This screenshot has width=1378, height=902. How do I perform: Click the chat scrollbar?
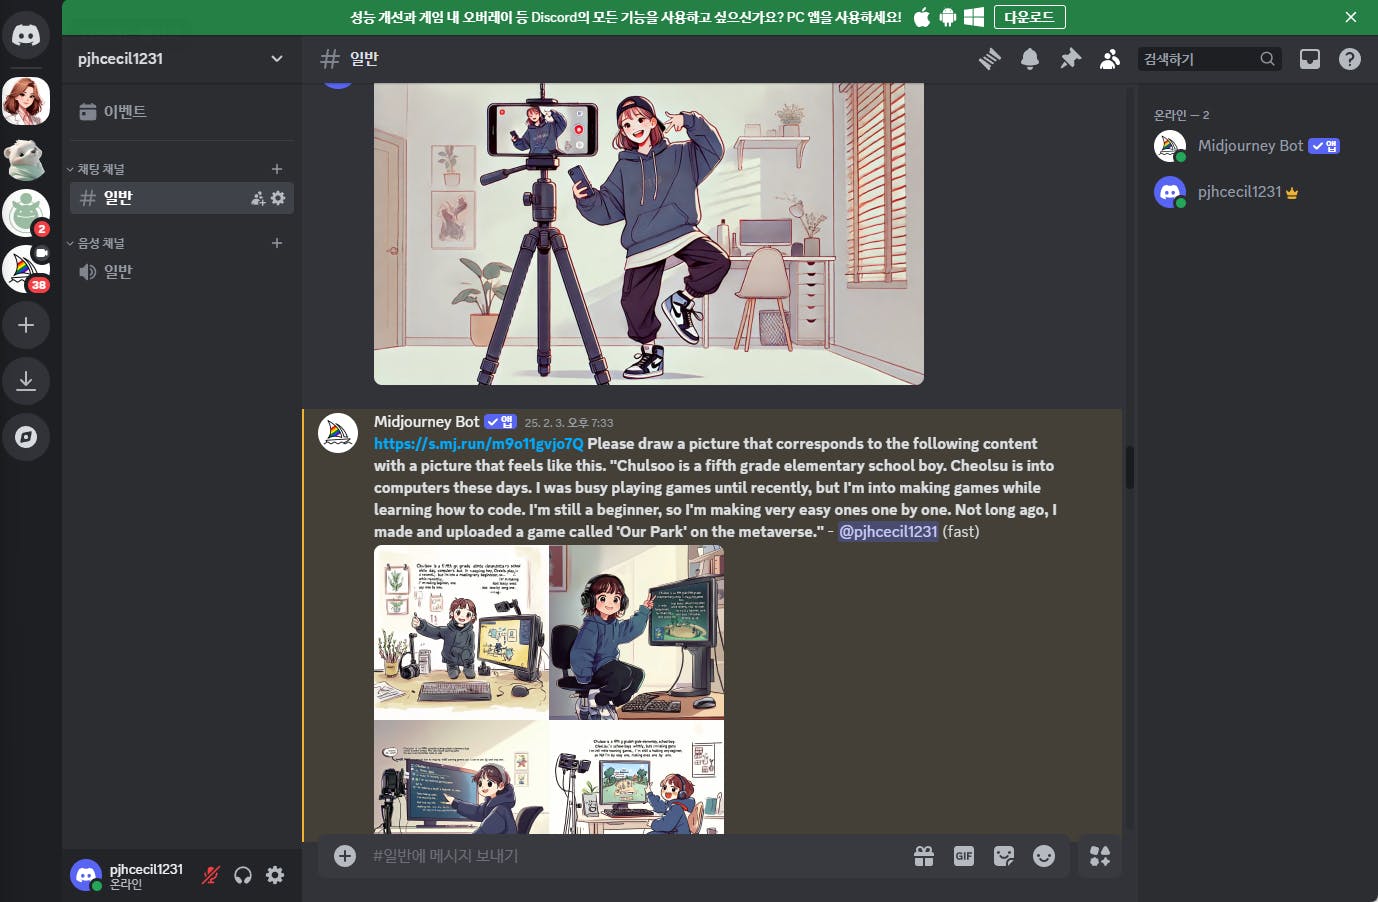tap(1130, 468)
